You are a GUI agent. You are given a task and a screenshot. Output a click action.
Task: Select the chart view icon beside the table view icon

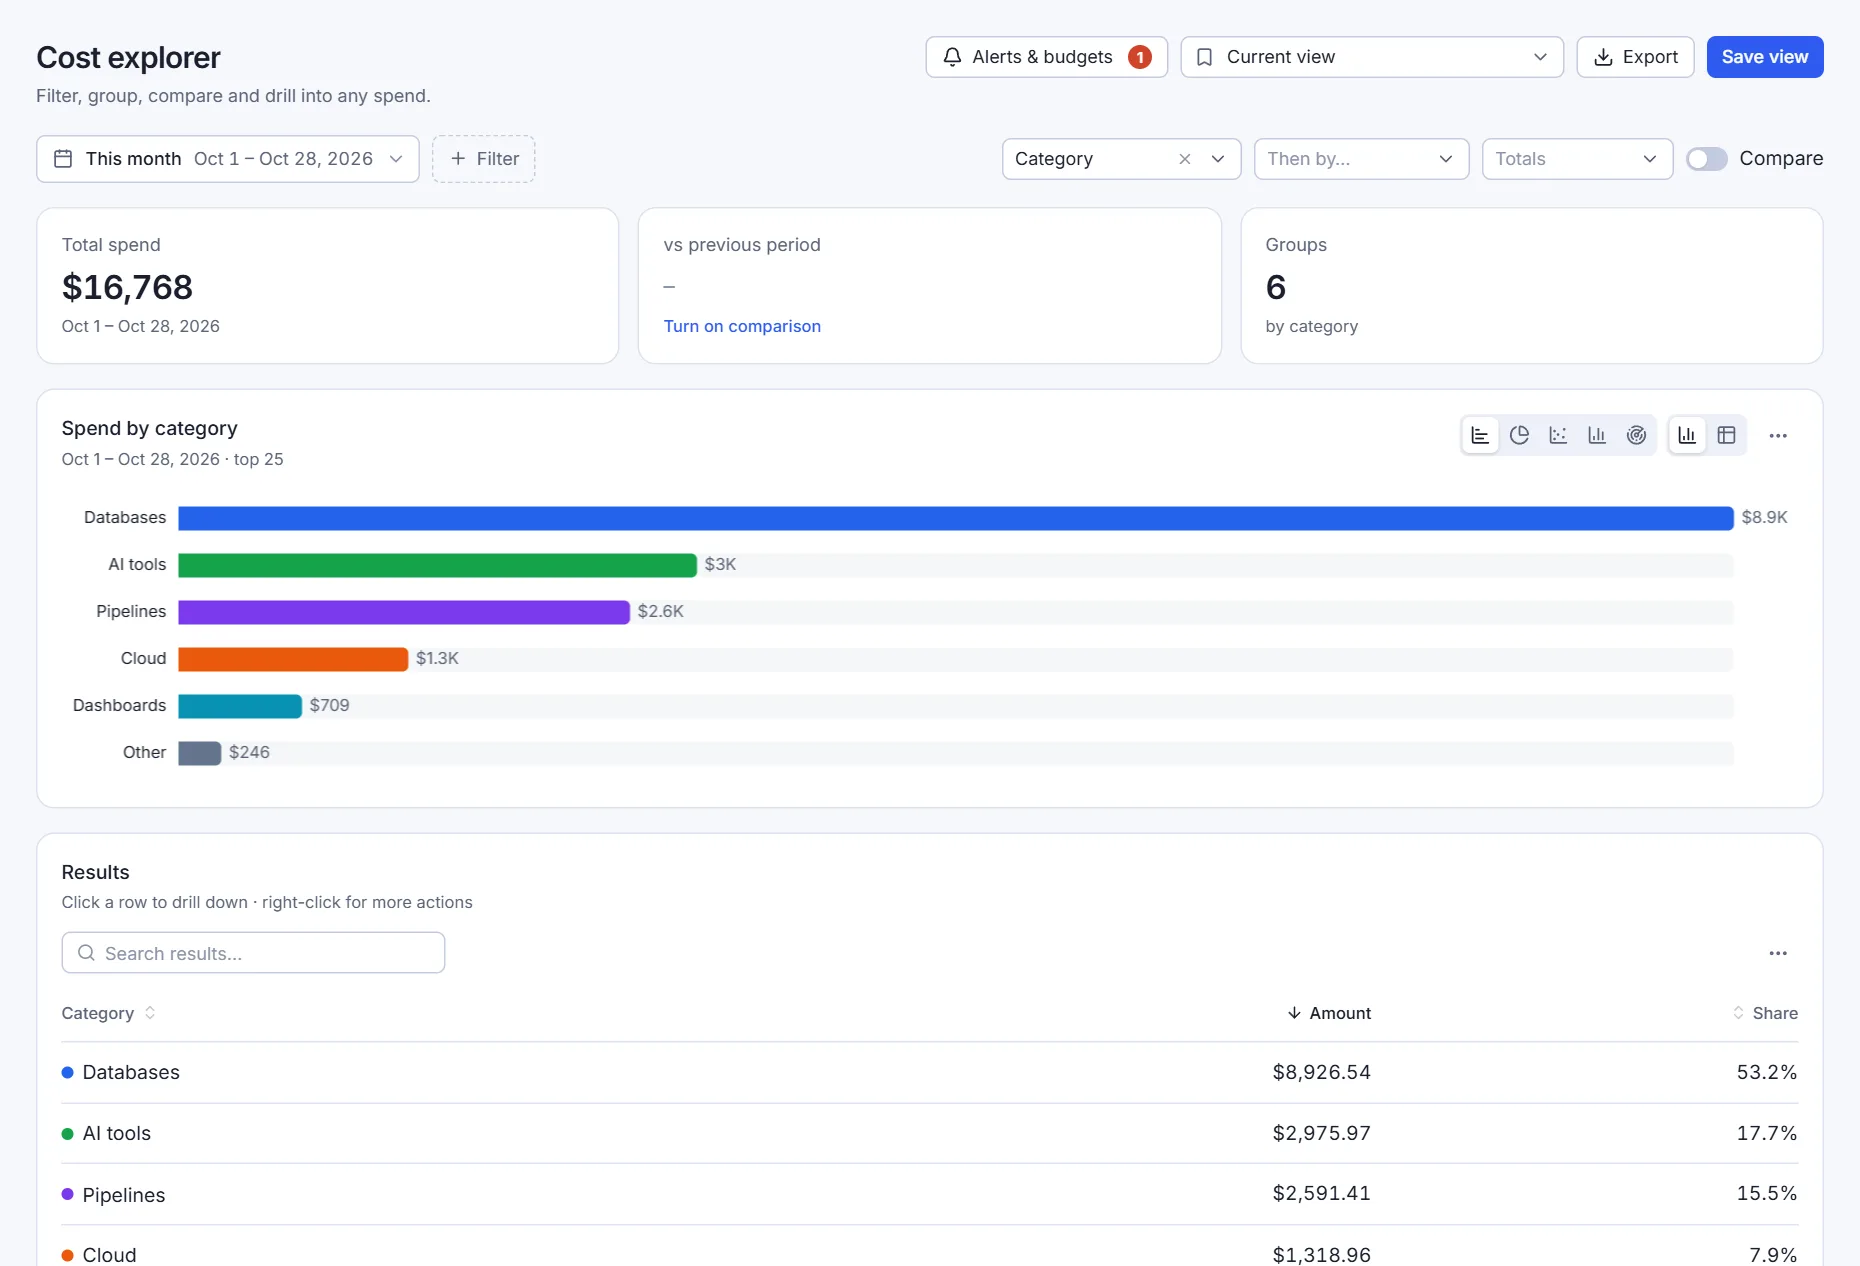pos(1687,435)
